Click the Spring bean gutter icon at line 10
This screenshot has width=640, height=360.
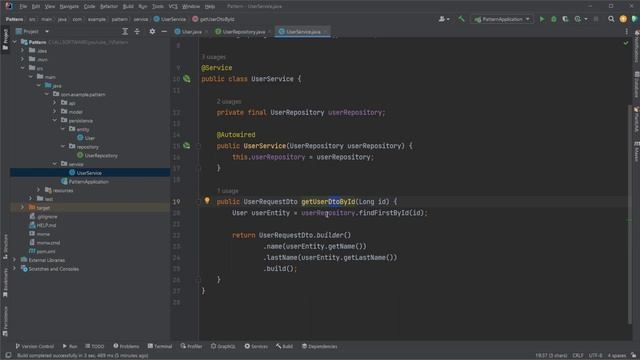187,78
